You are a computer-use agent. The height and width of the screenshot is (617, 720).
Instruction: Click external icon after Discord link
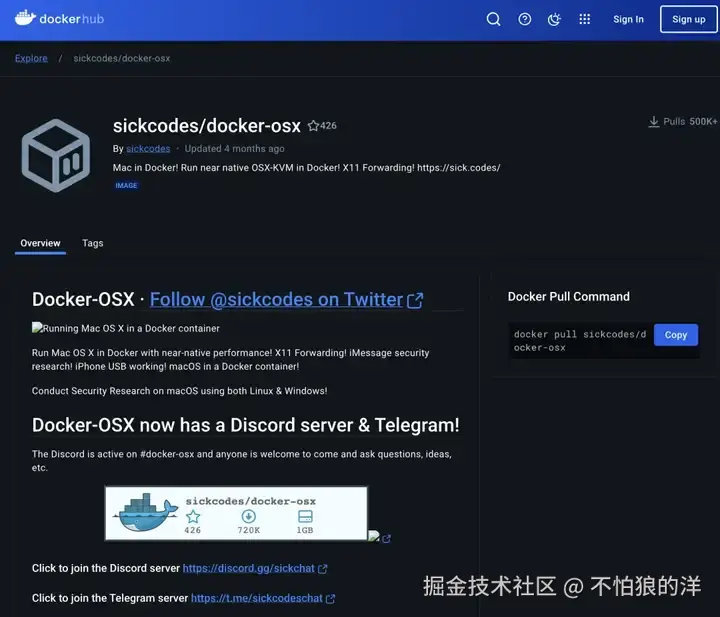coord(323,569)
